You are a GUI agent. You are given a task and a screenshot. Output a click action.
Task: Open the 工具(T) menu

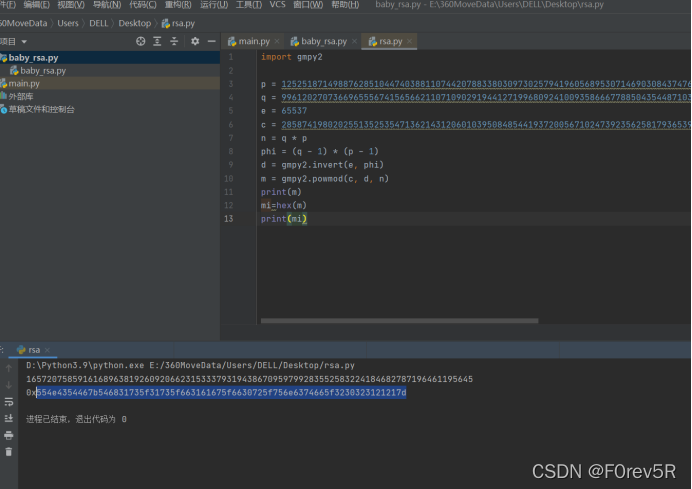(x=249, y=5)
